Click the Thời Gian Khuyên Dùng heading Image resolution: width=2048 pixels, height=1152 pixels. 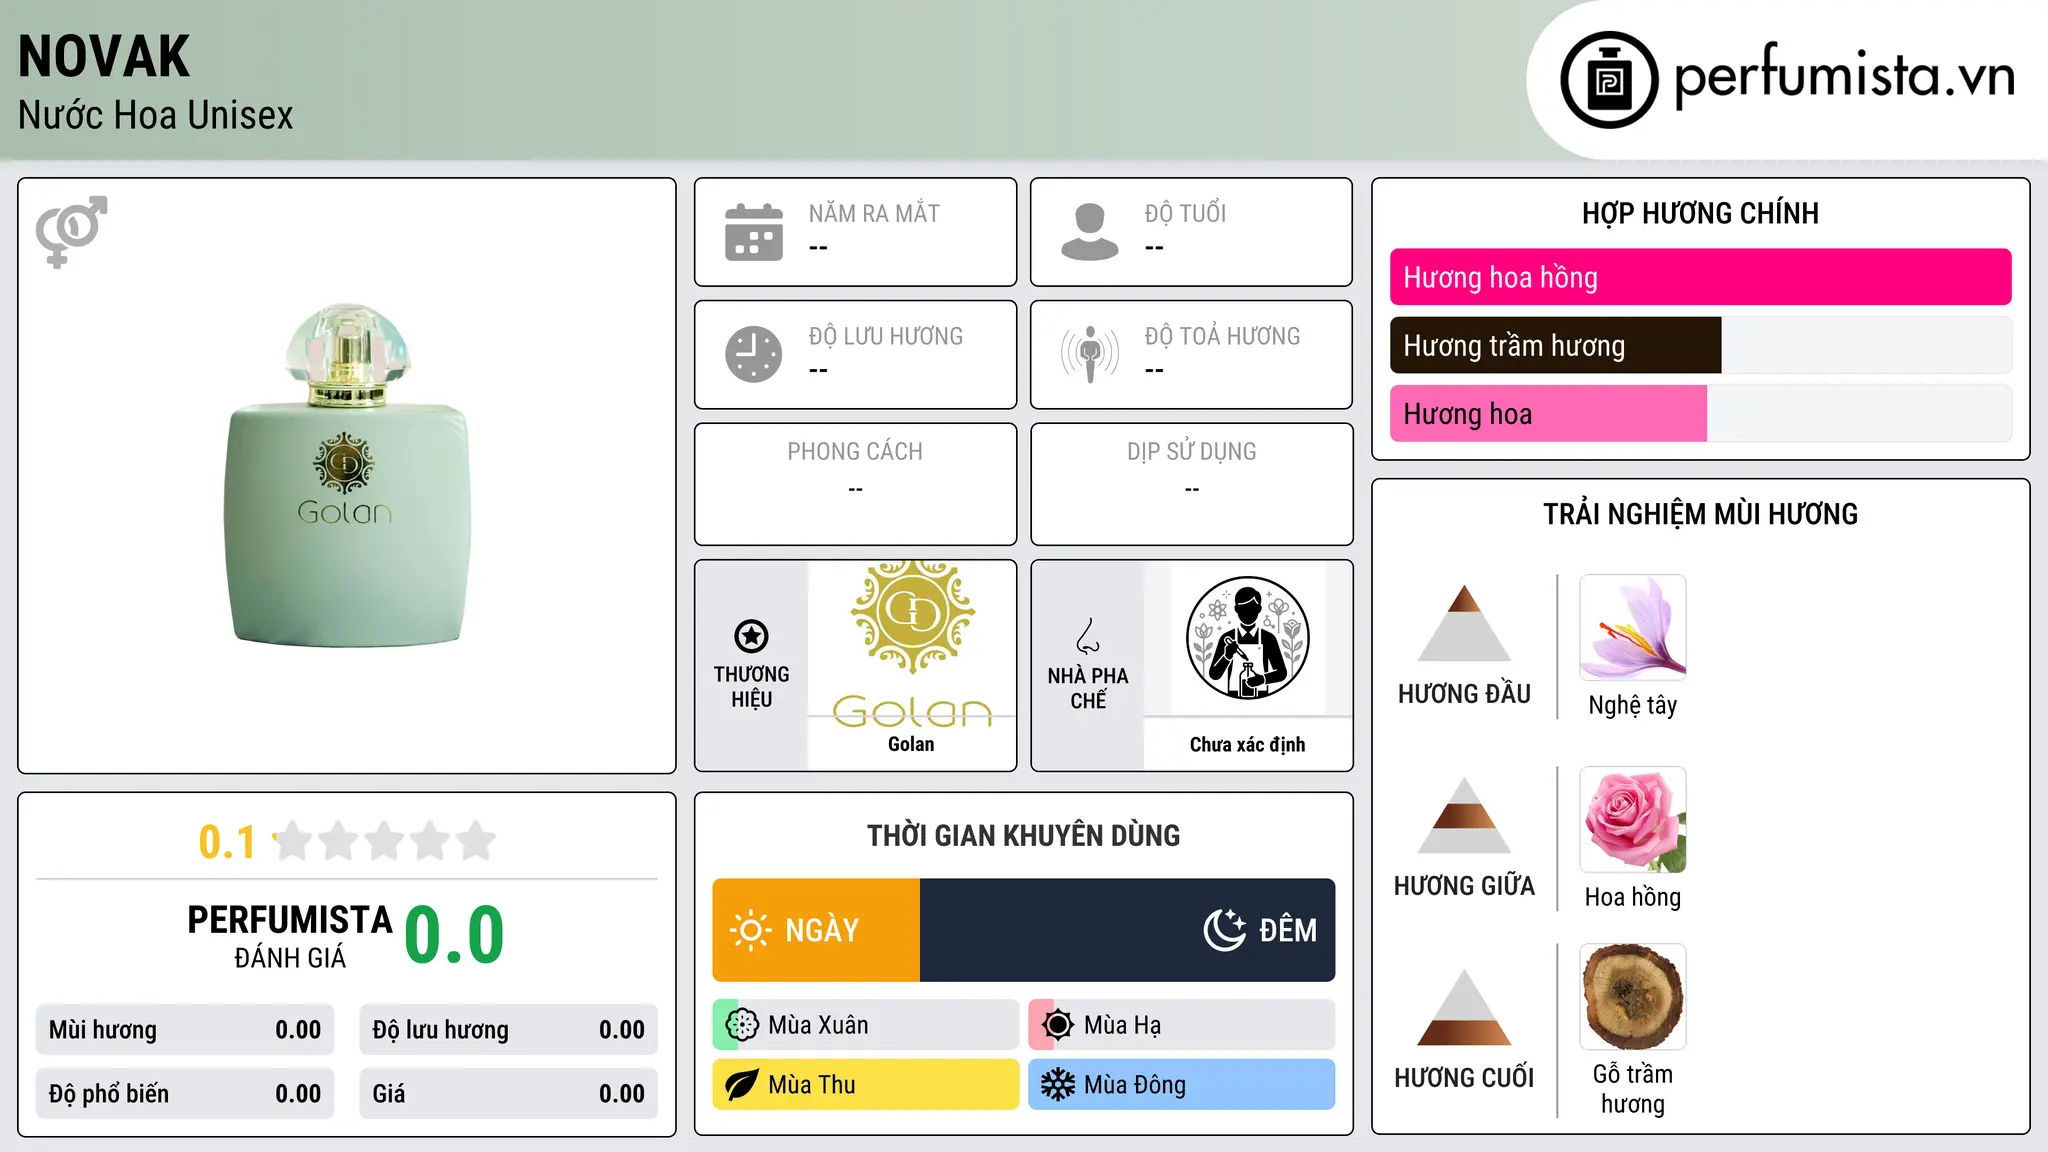(x=1024, y=835)
